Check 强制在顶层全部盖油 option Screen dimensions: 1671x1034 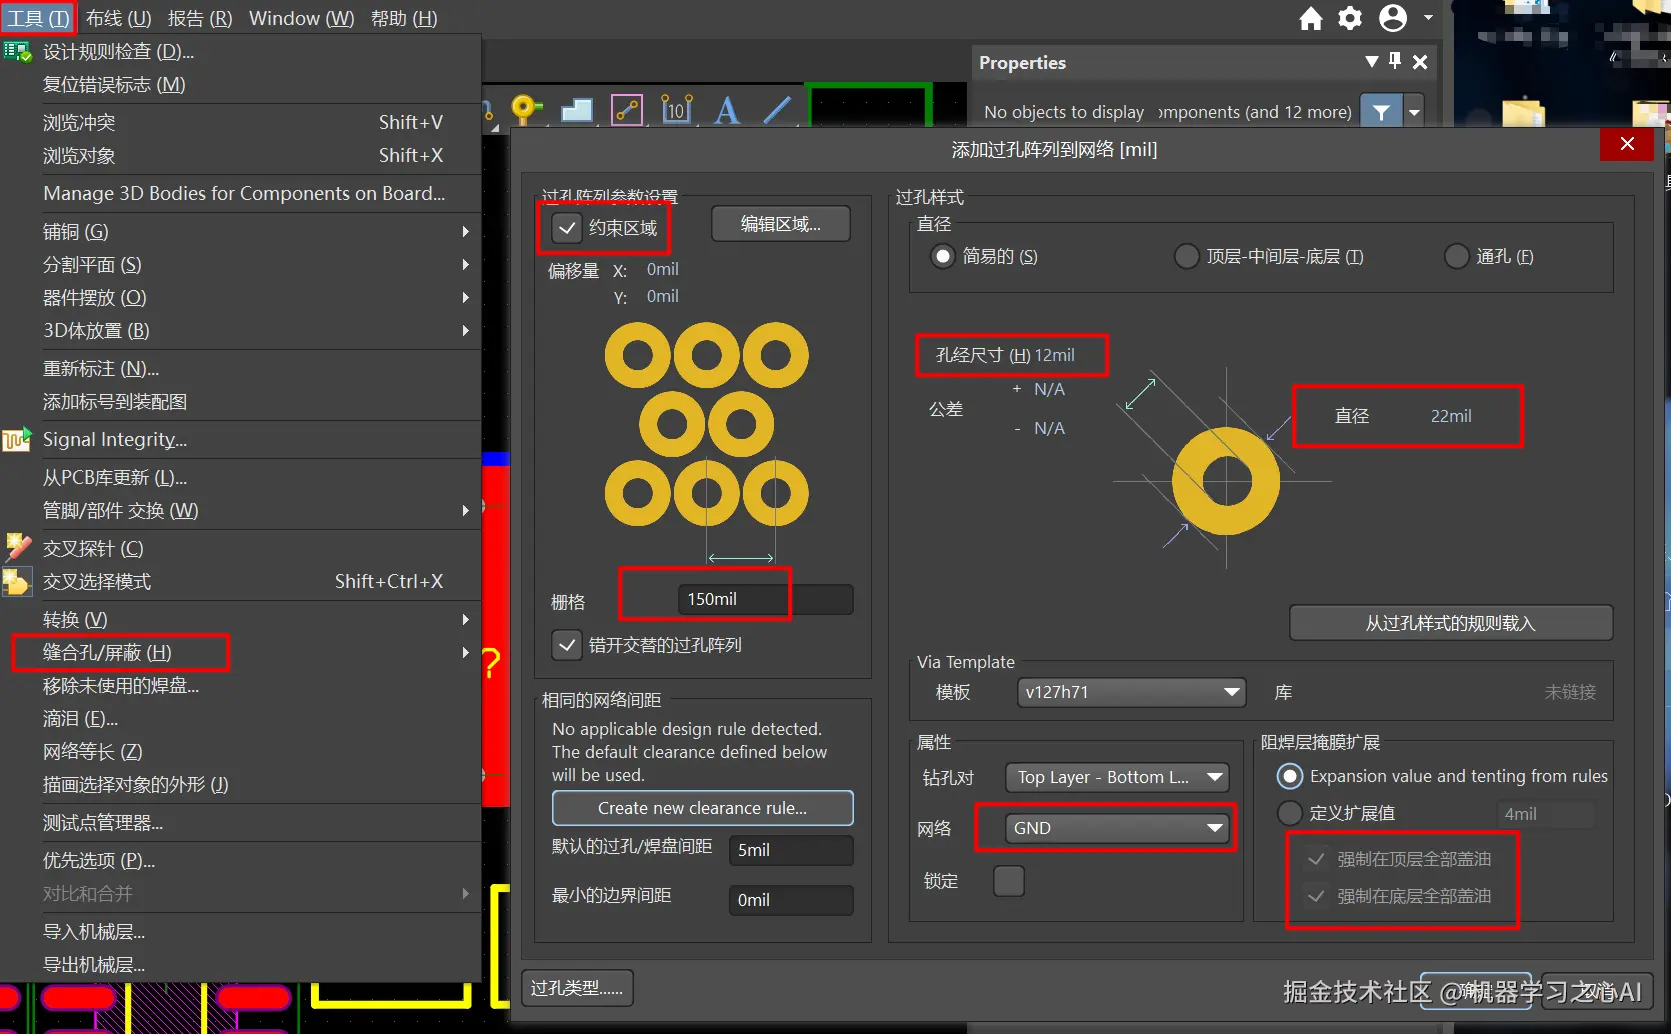[x=1317, y=859]
